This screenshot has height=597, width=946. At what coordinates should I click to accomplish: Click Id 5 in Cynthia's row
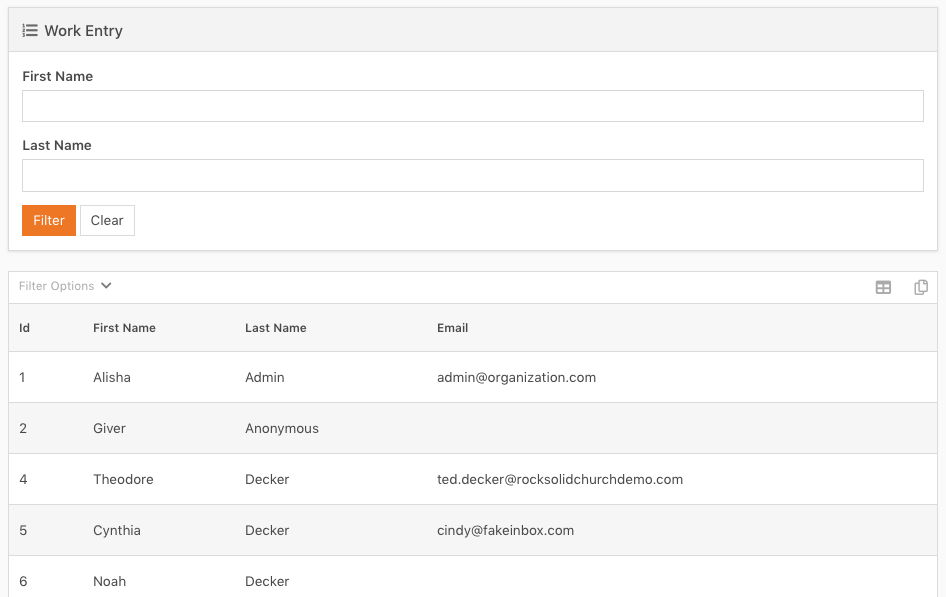click(x=23, y=530)
